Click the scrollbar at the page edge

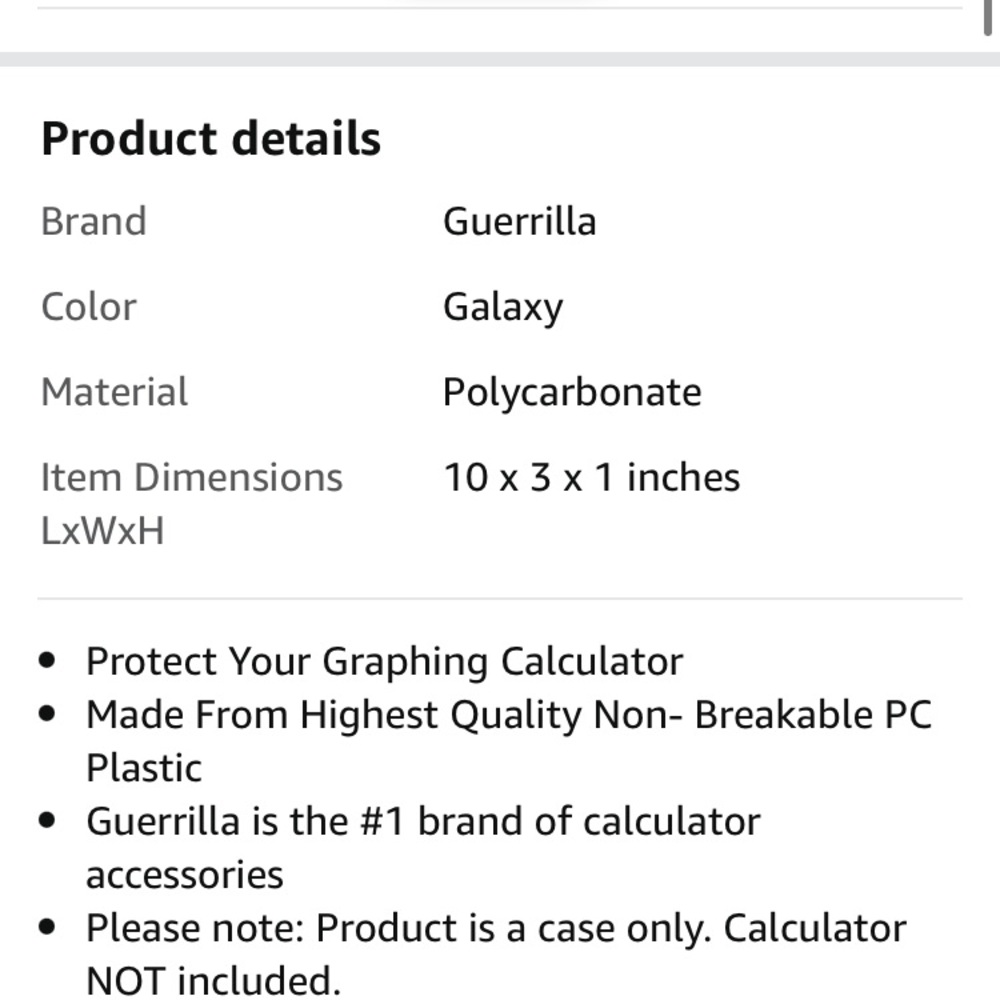click(988, 15)
